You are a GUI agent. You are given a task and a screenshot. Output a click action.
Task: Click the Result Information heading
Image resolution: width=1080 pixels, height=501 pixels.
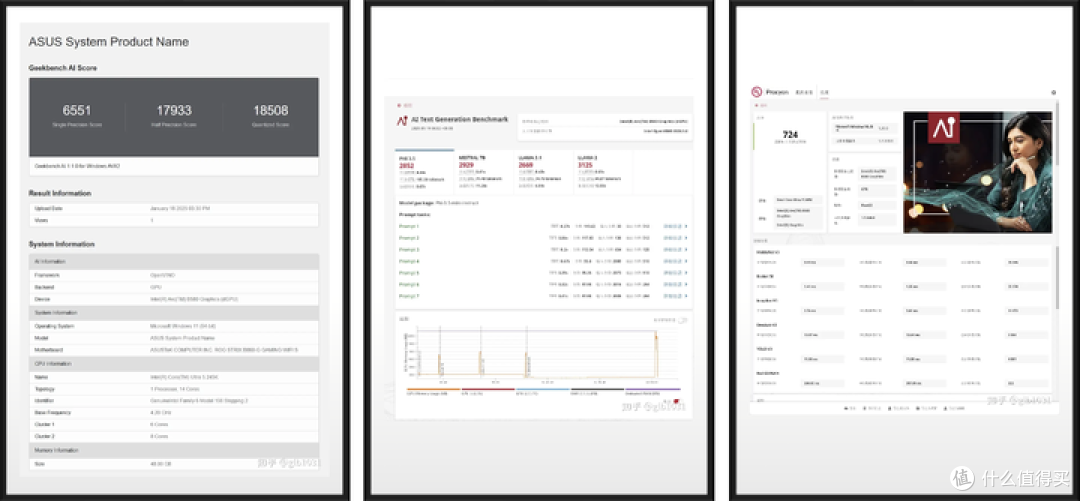point(60,194)
